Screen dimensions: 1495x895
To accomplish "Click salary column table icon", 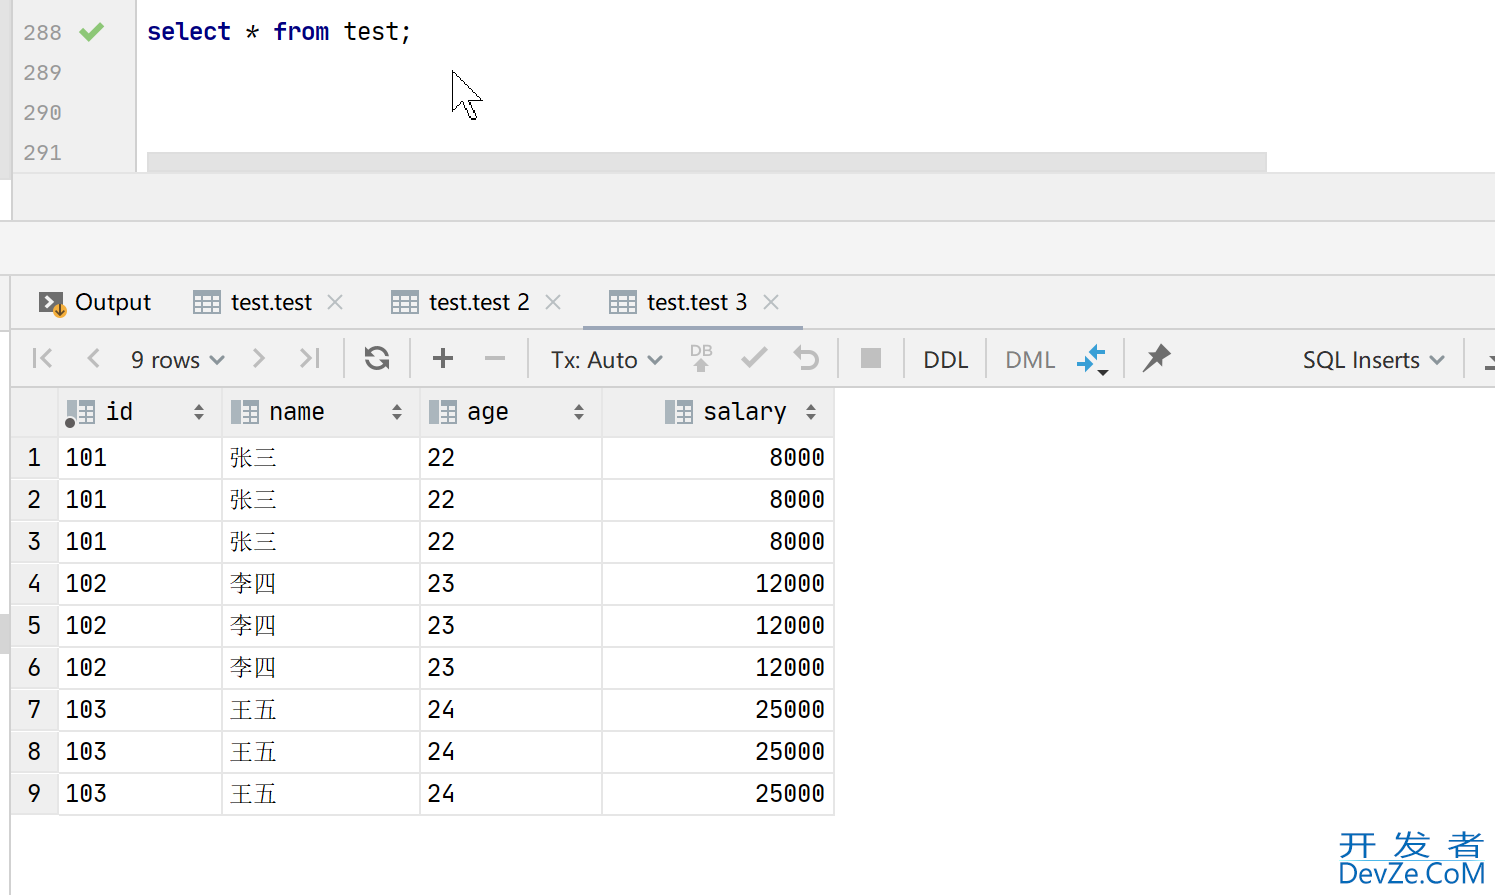I will (x=679, y=412).
